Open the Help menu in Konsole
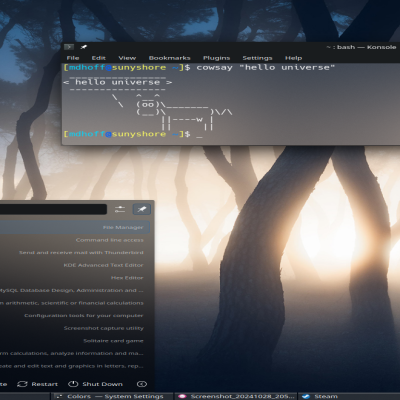This screenshot has height=400, width=400. pyautogui.click(x=293, y=58)
